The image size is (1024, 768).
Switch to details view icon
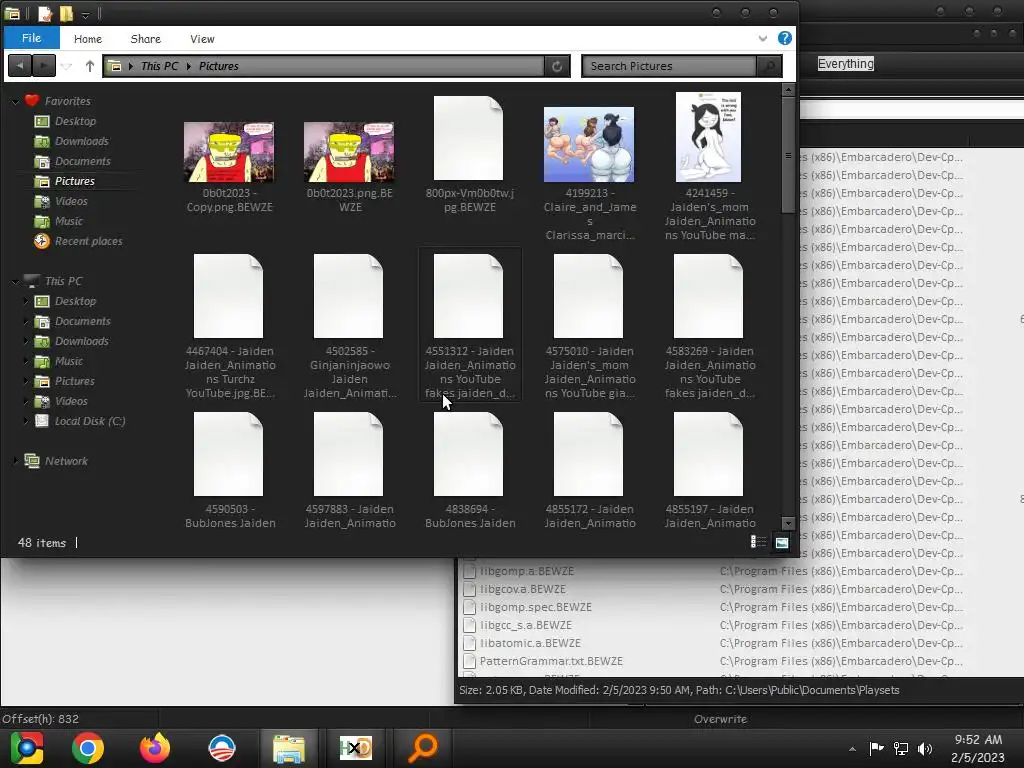(x=758, y=542)
